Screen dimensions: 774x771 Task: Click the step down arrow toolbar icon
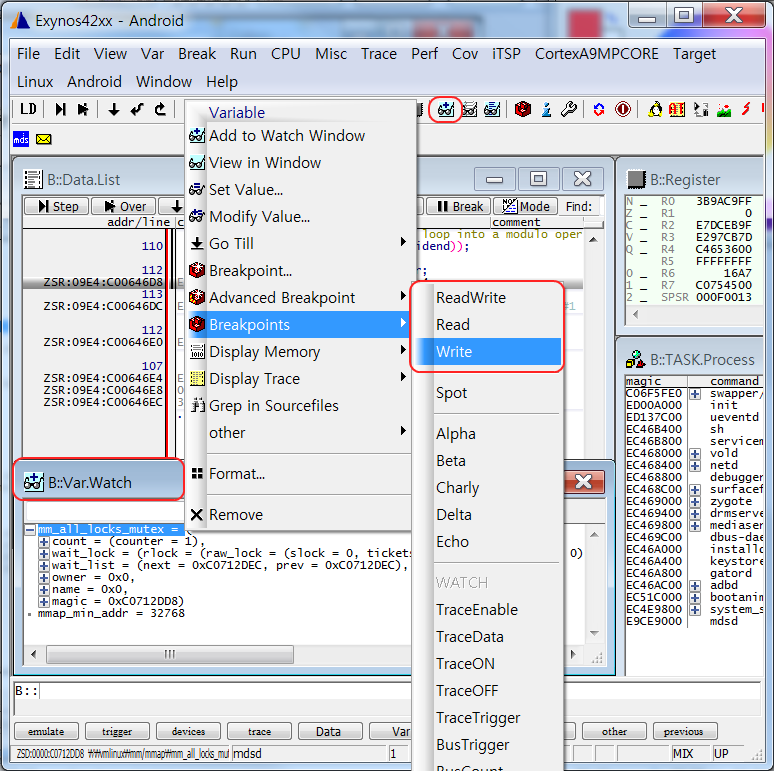(x=114, y=109)
